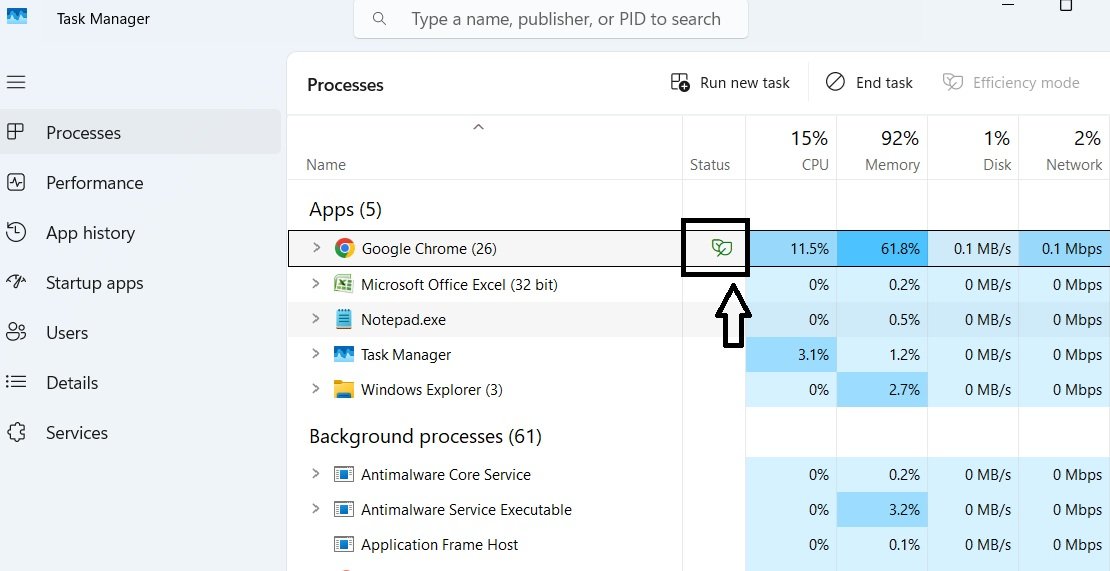This screenshot has height=571, width=1110.
Task: Expand the Antimalware Core Service group
Action: coord(316,473)
